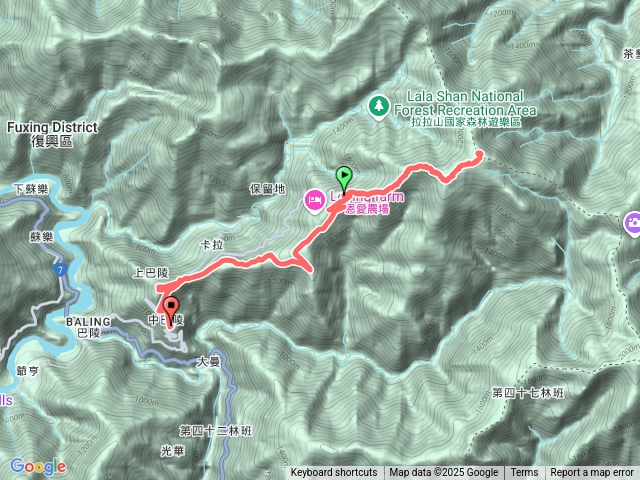Screen dimensions: 640x480
Task: Select the route 7 highway shield
Action: [x=60, y=270]
